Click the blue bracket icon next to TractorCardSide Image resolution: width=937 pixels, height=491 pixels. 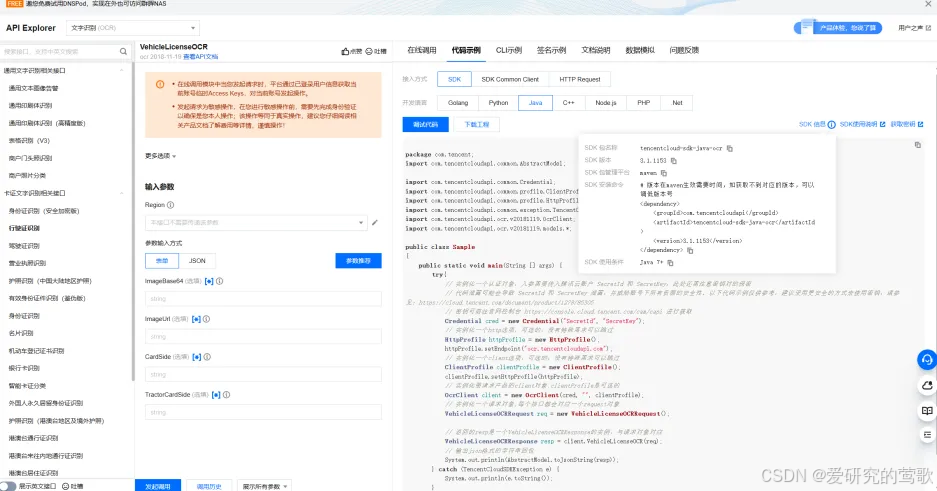coord(216,395)
